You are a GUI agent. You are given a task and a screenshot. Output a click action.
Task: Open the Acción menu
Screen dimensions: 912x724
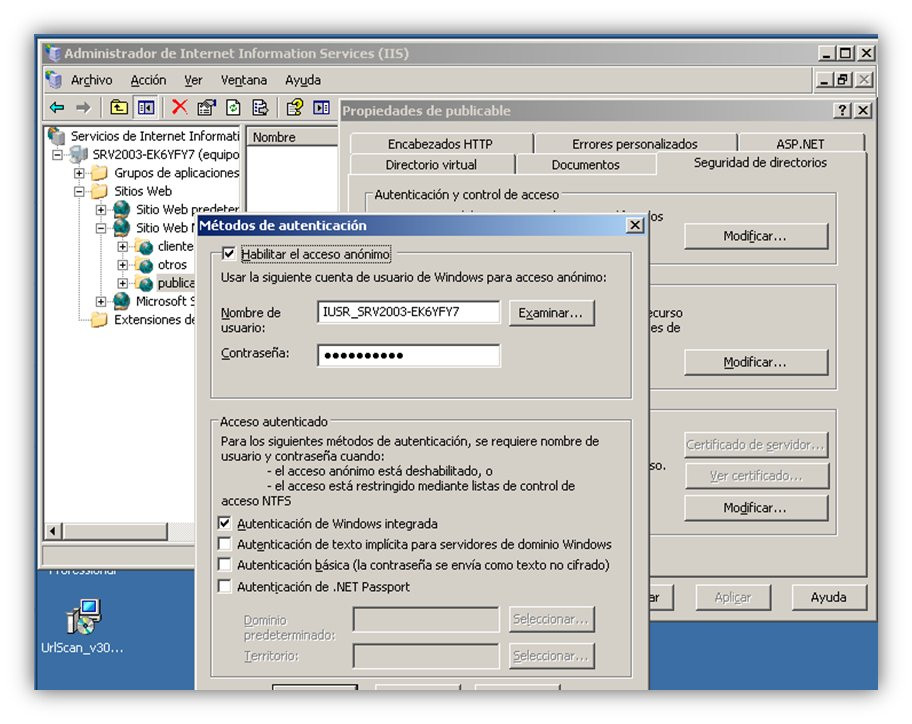tap(148, 80)
